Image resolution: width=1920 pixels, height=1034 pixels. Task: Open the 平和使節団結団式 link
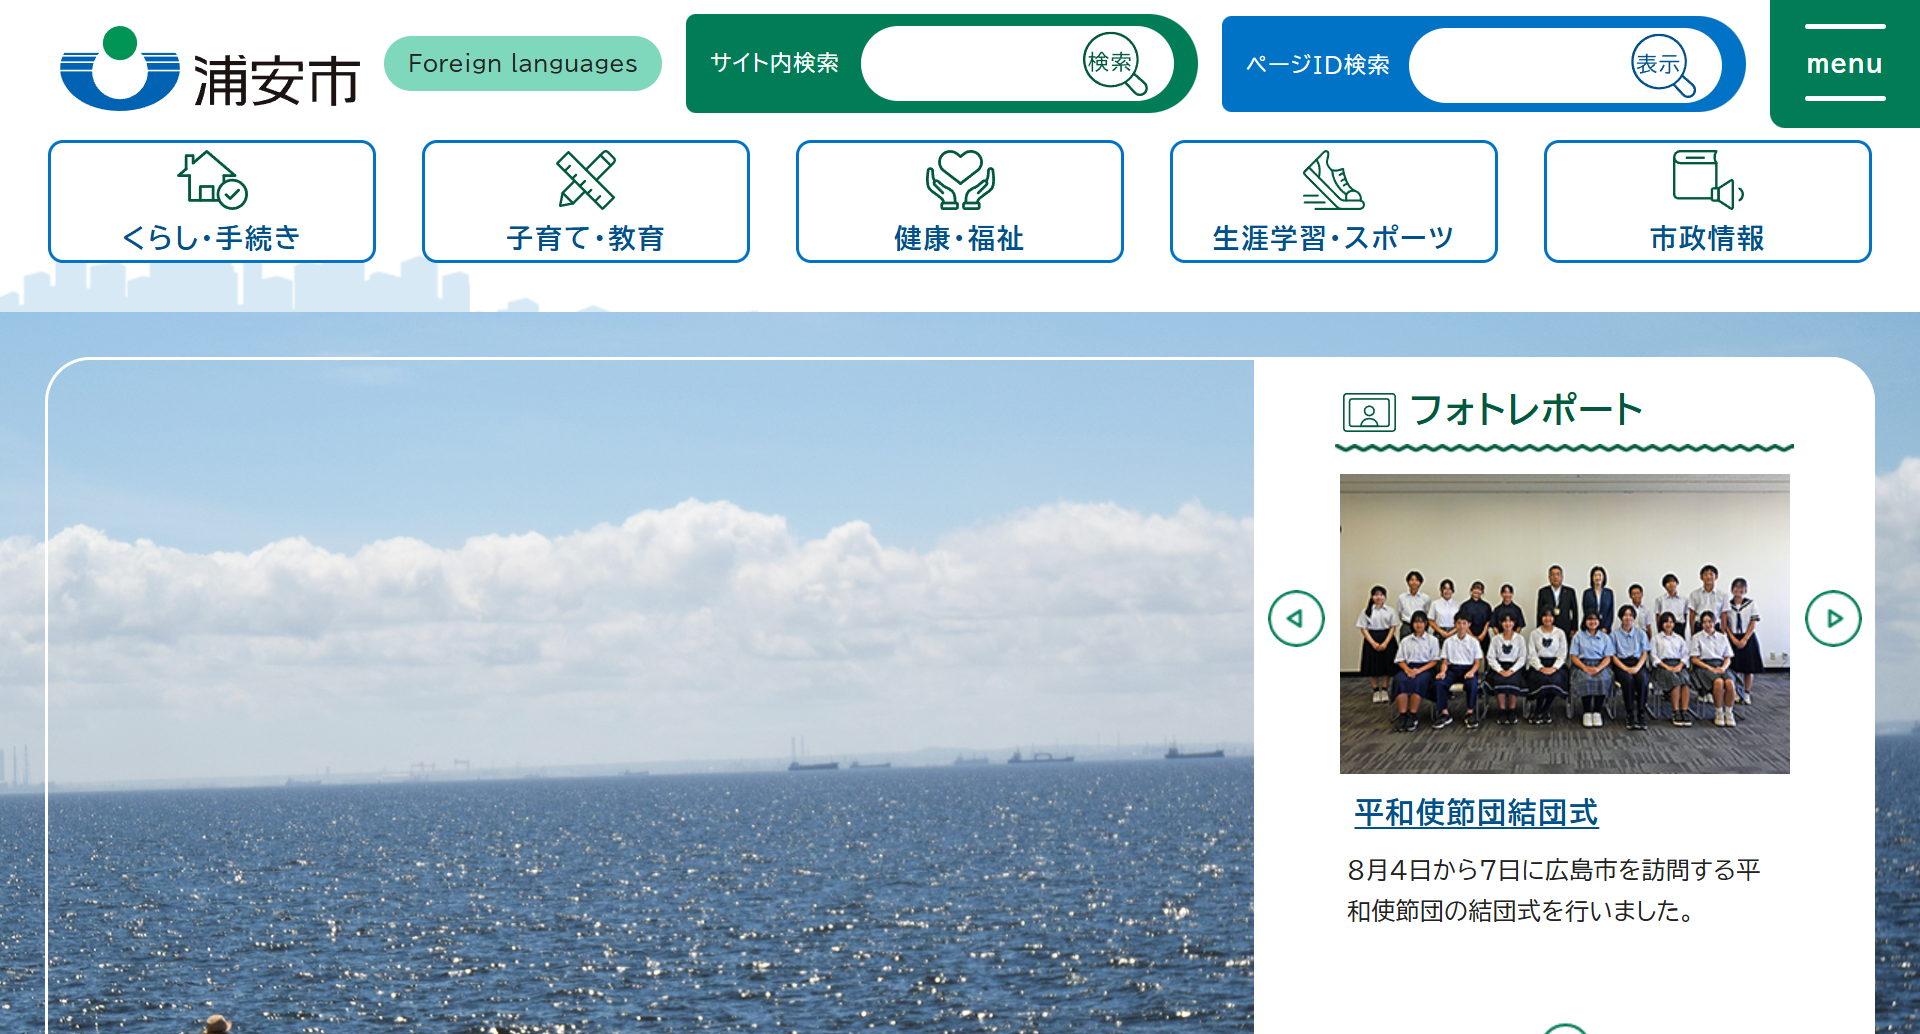coord(1476,812)
